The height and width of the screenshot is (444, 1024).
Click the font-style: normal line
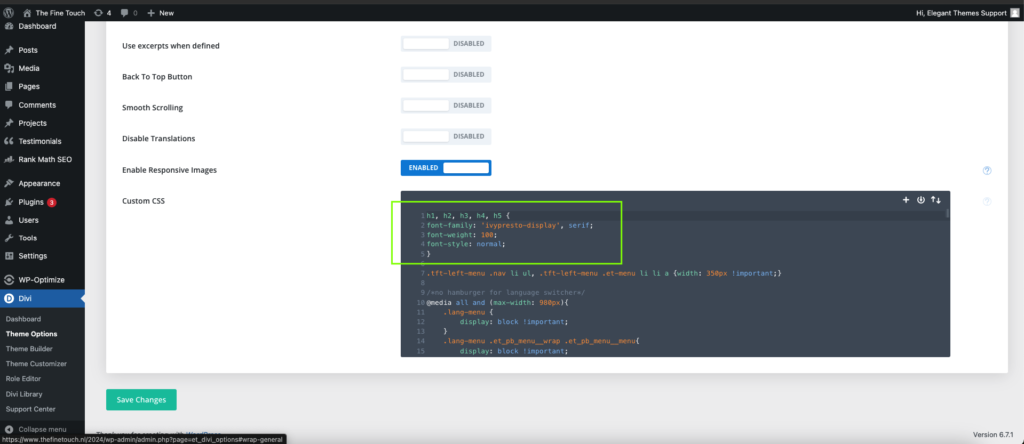(466, 244)
